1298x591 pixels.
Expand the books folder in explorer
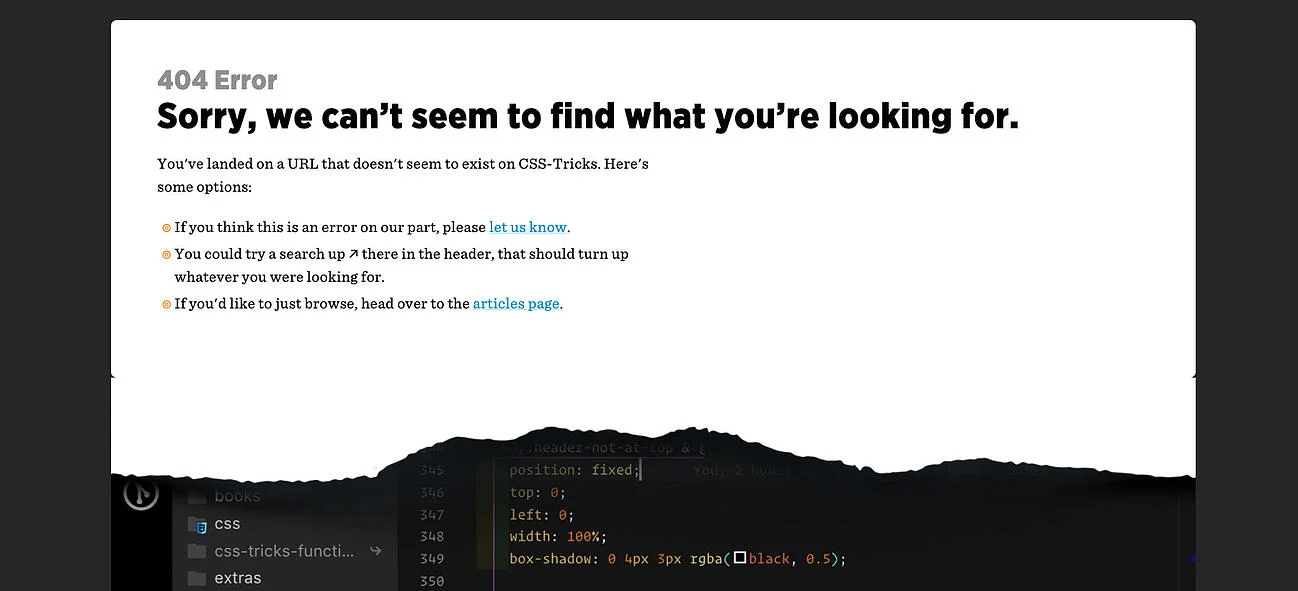(237, 497)
